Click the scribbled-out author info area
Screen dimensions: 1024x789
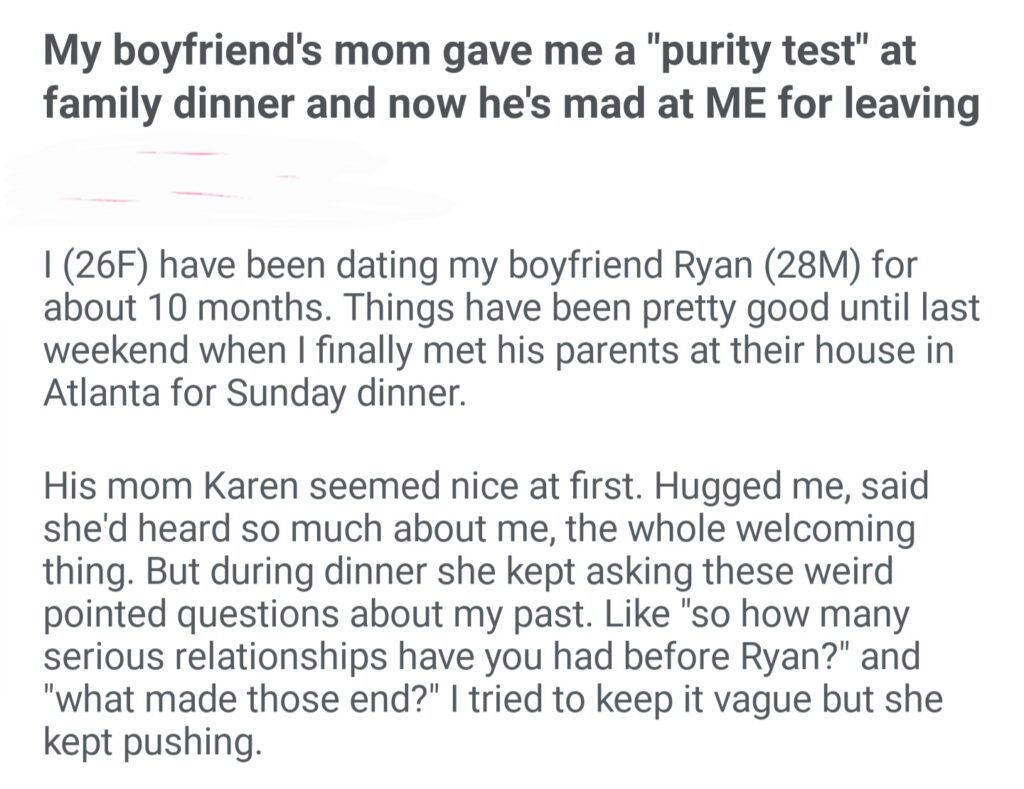[230, 180]
